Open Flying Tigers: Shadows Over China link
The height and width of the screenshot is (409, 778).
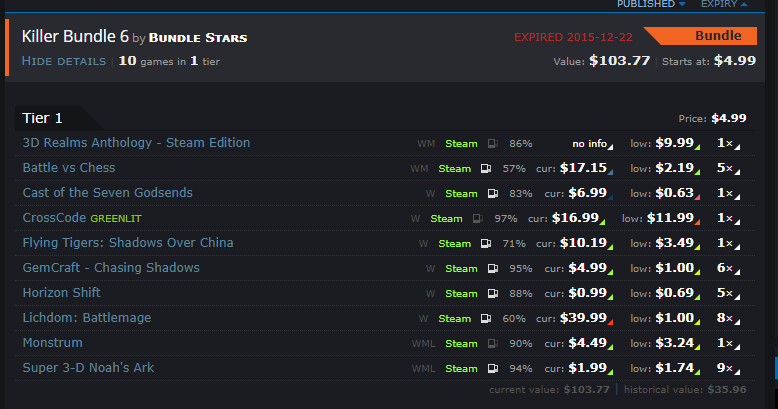point(128,243)
